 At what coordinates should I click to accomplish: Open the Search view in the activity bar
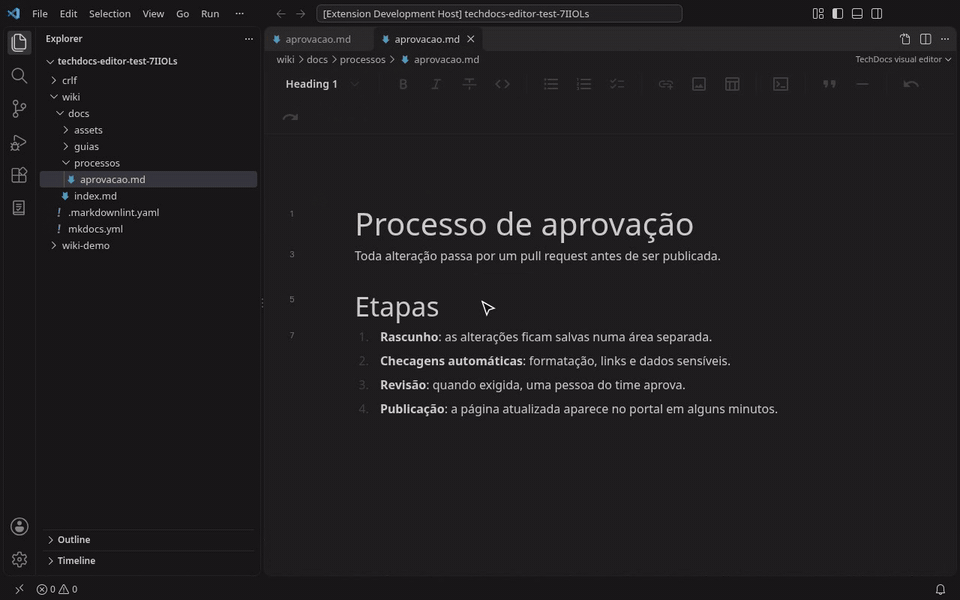click(19, 75)
